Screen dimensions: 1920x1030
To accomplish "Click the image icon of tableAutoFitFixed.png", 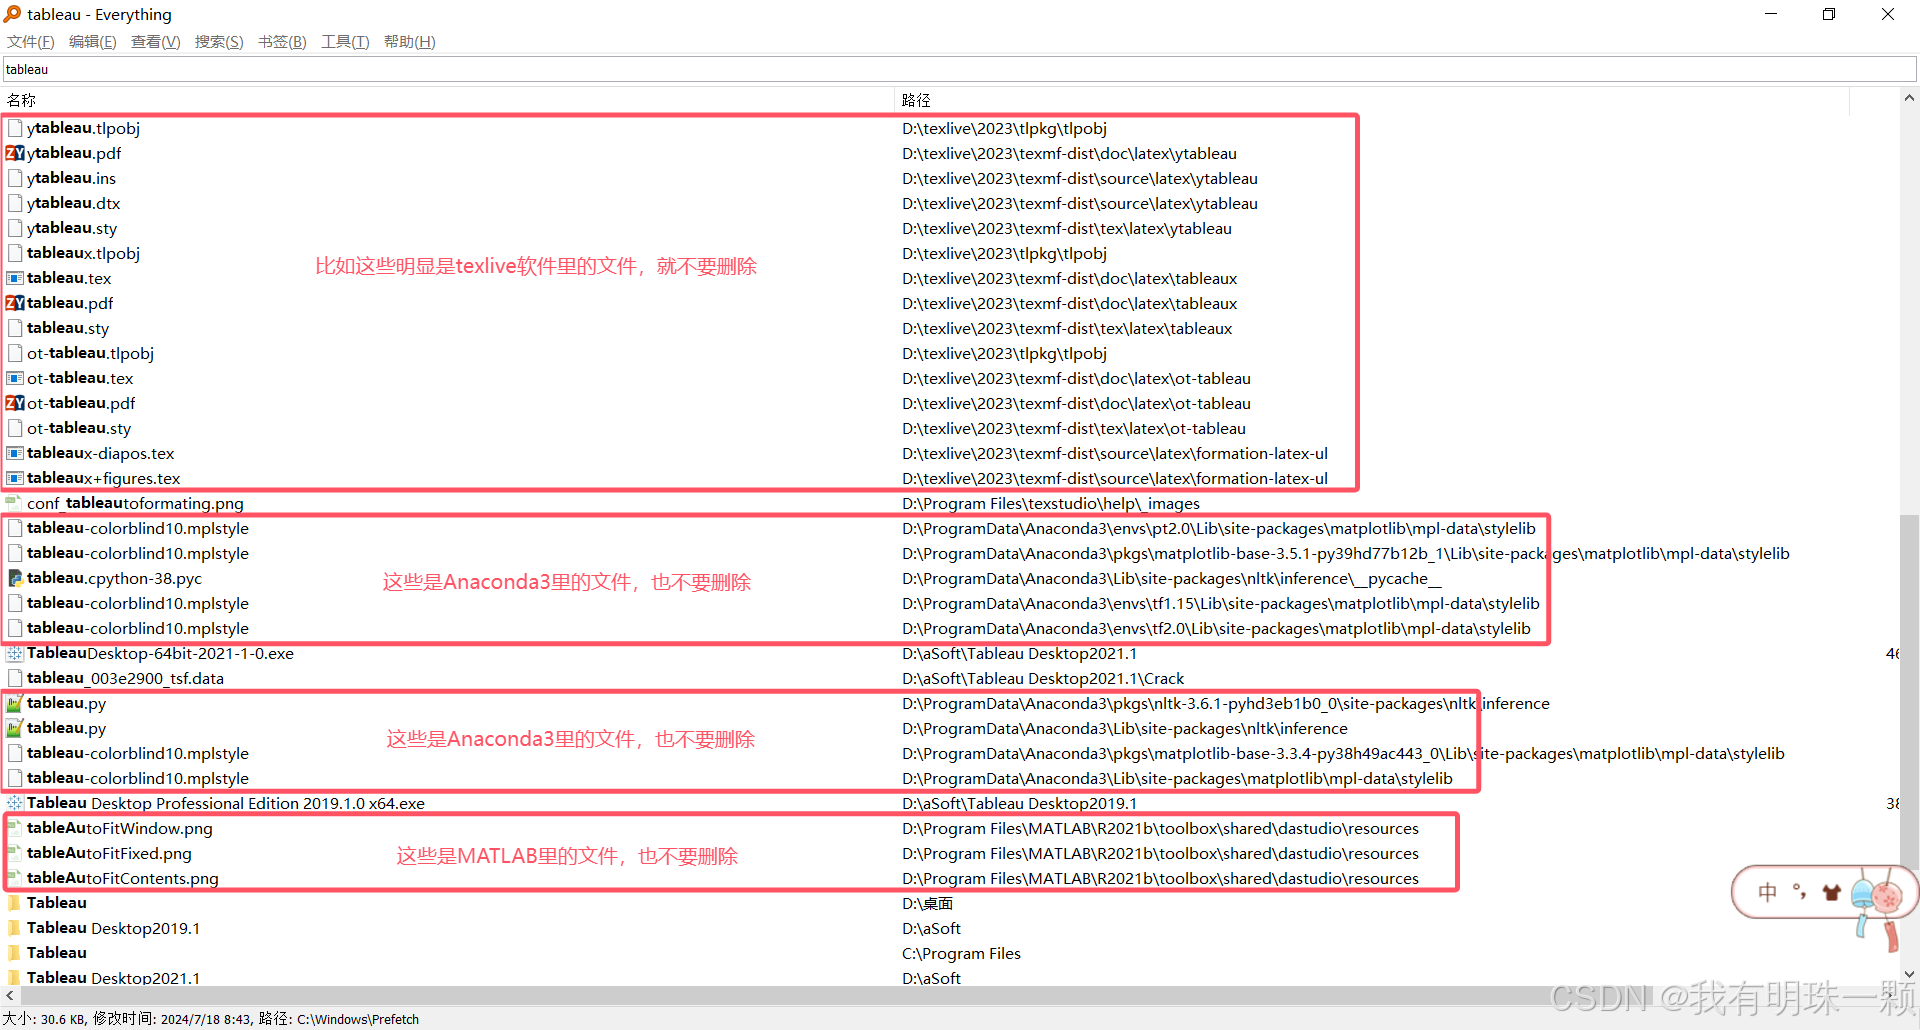I will tap(15, 853).
